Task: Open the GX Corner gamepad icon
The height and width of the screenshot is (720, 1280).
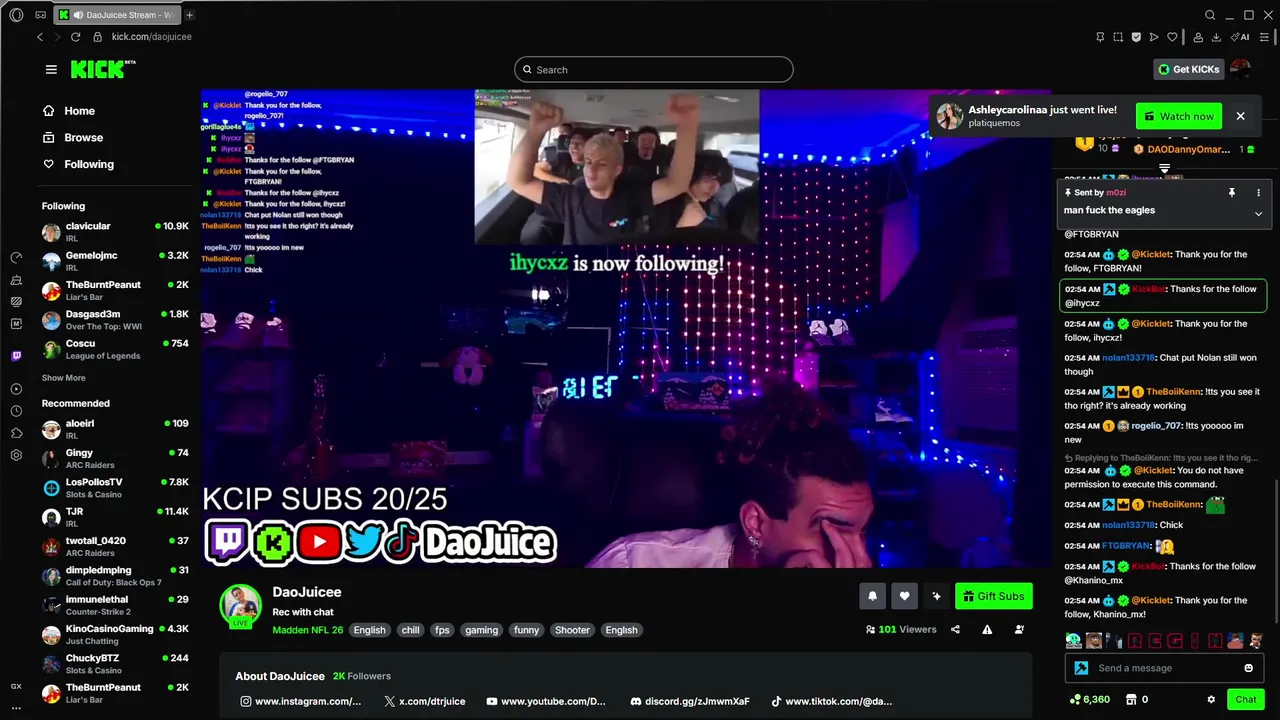Action: [x=40, y=15]
